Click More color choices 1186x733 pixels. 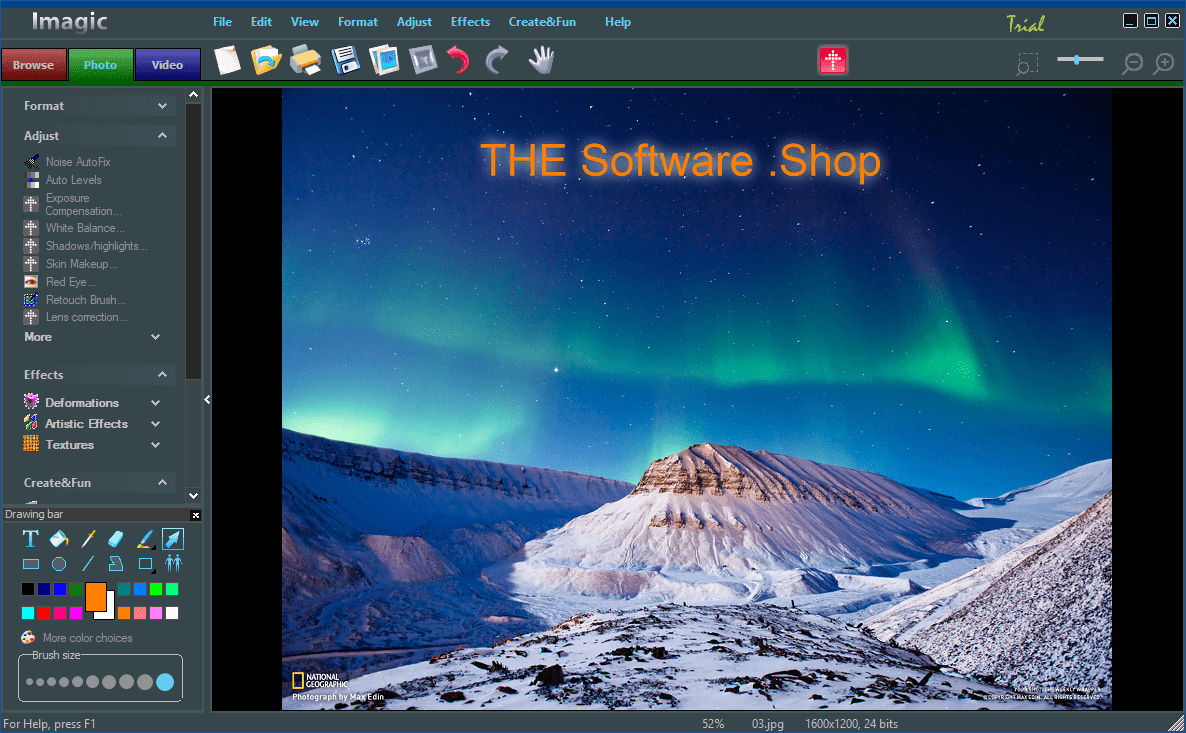click(x=87, y=638)
